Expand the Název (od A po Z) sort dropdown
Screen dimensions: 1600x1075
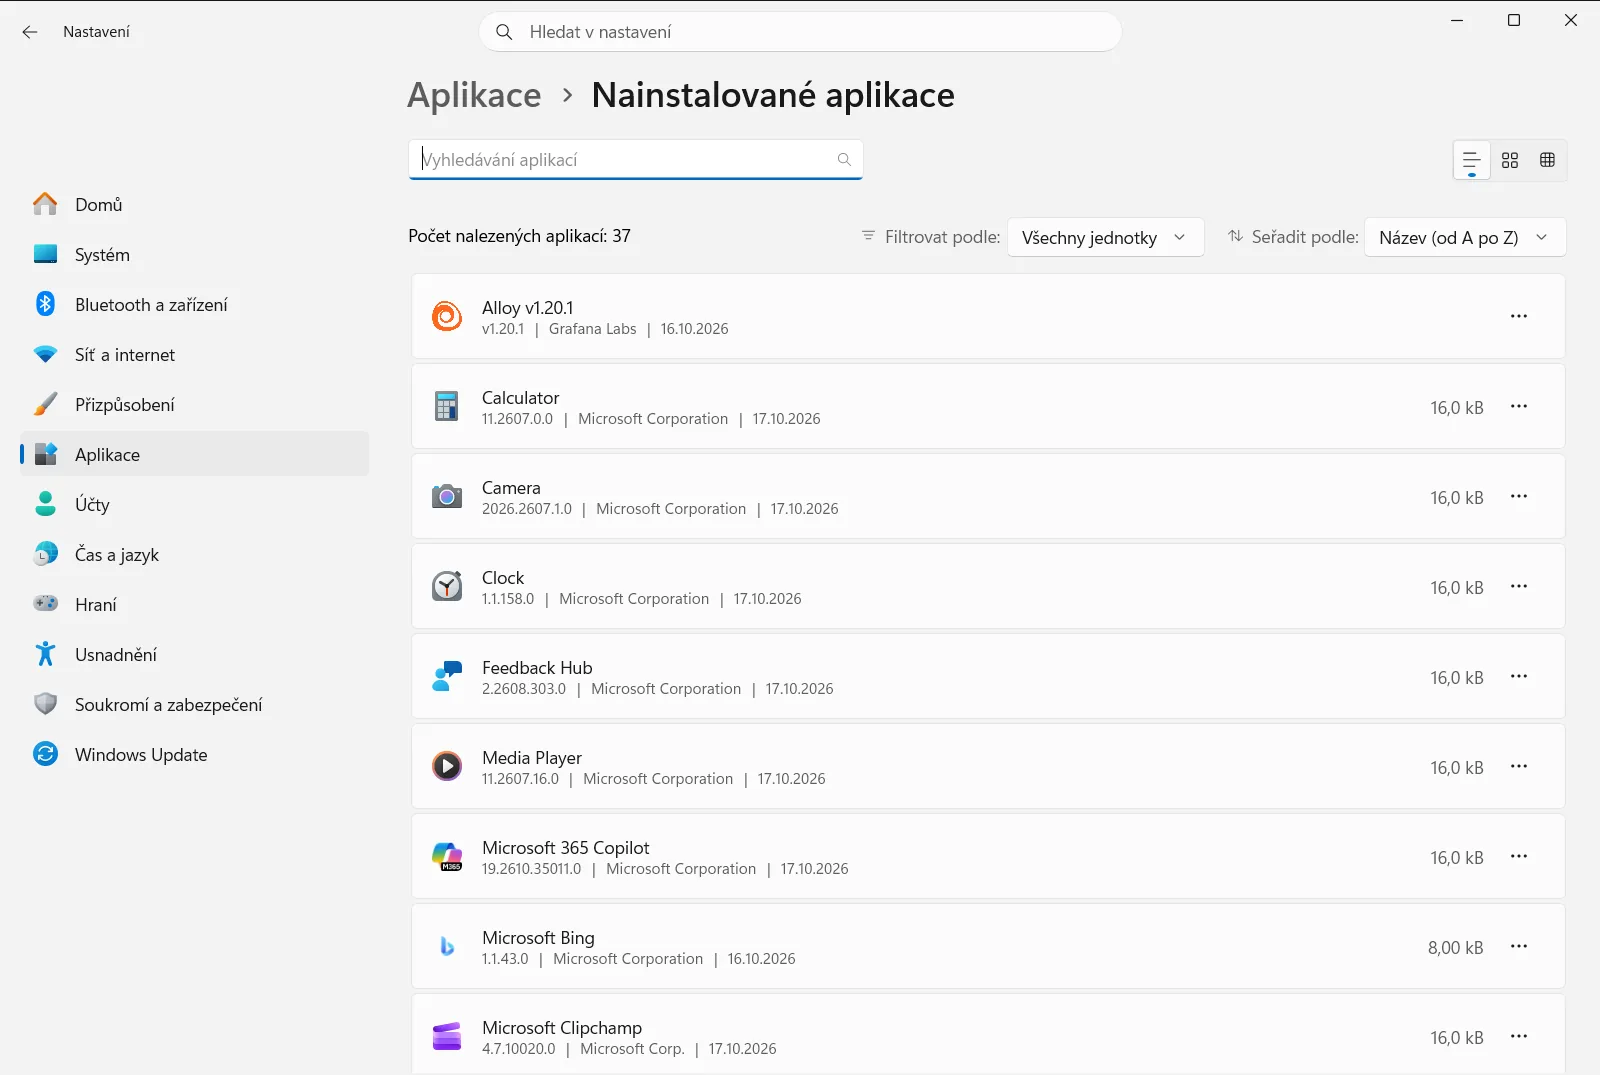click(1465, 238)
